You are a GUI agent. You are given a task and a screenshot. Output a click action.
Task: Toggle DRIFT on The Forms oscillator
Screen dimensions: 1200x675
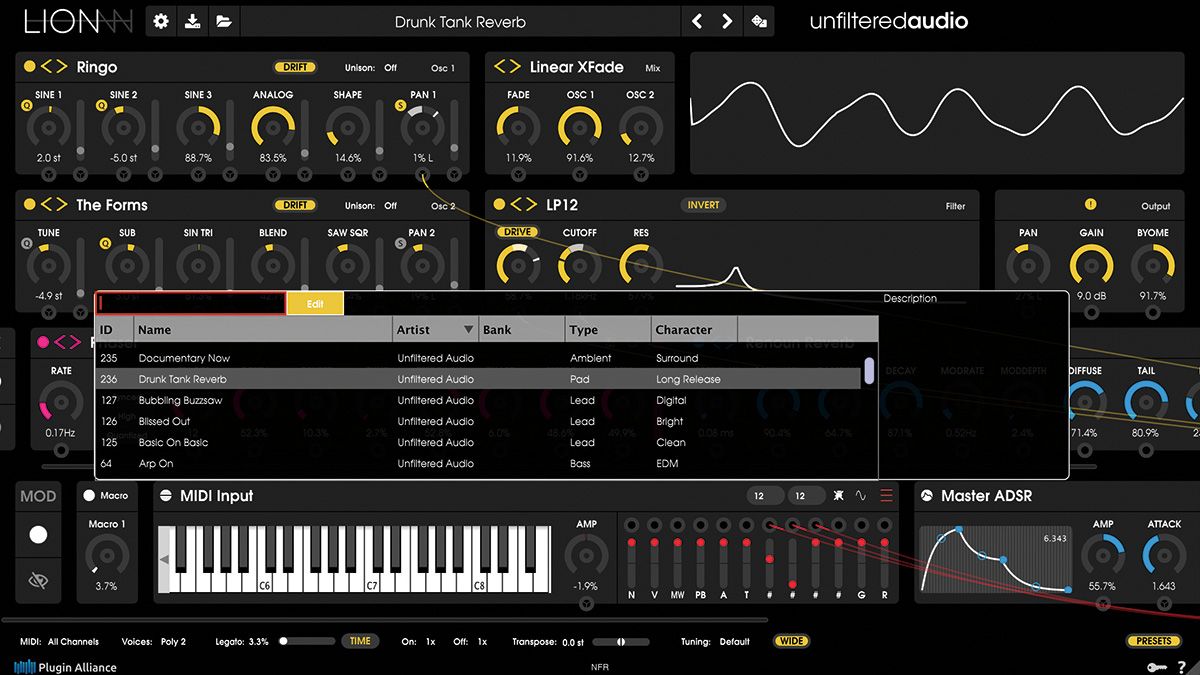click(x=295, y=205)
